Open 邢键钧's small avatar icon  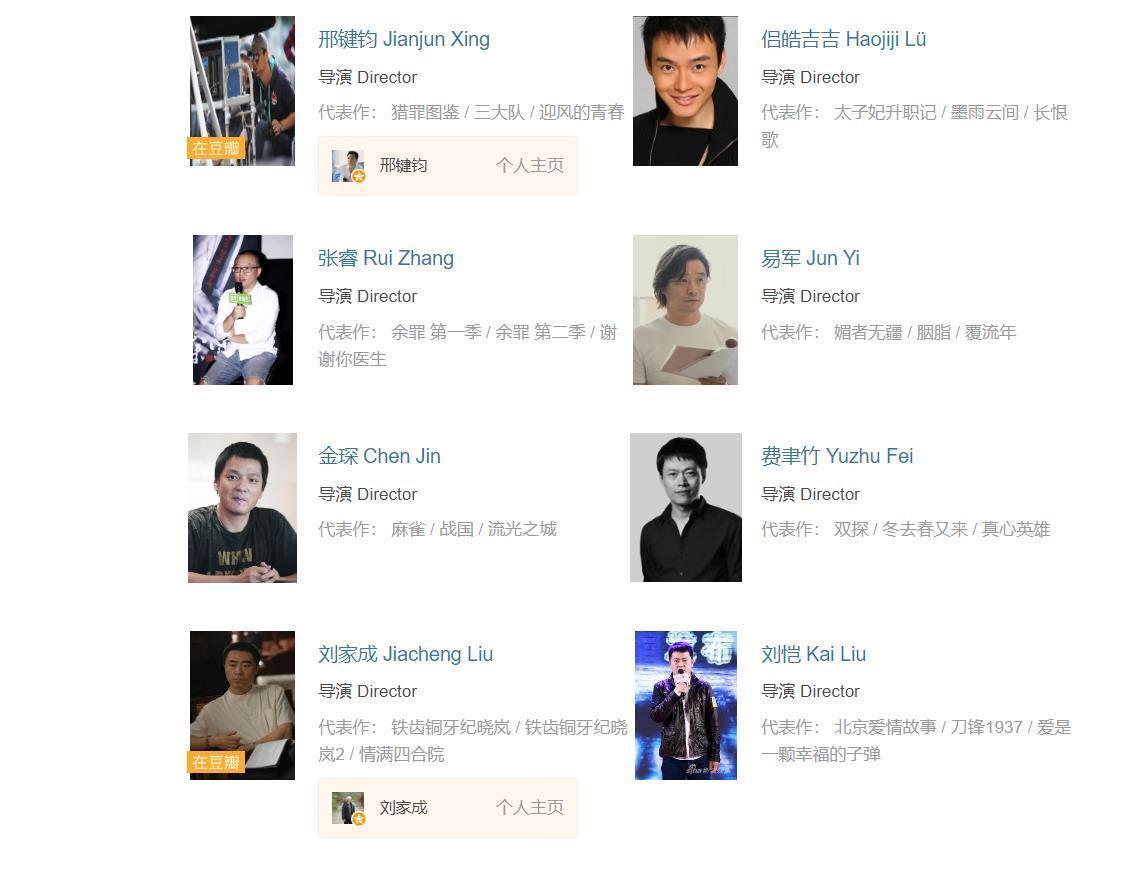pyautogui.click(x=348, y=165)
